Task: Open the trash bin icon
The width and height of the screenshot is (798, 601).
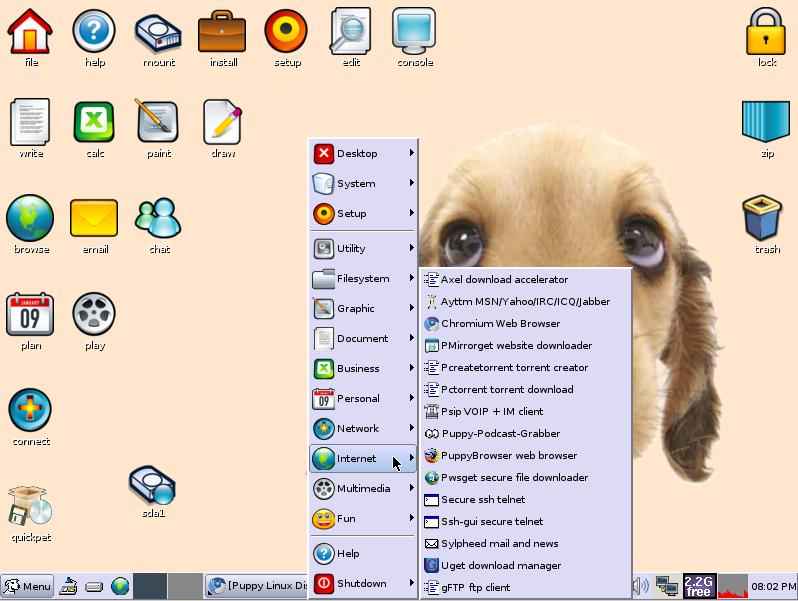Action: point(762,218)
